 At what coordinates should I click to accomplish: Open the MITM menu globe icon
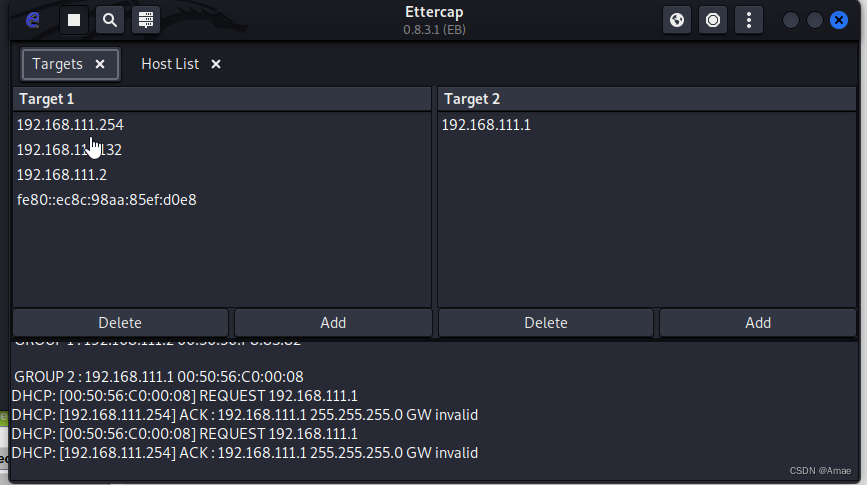click(x=677, y=20)
